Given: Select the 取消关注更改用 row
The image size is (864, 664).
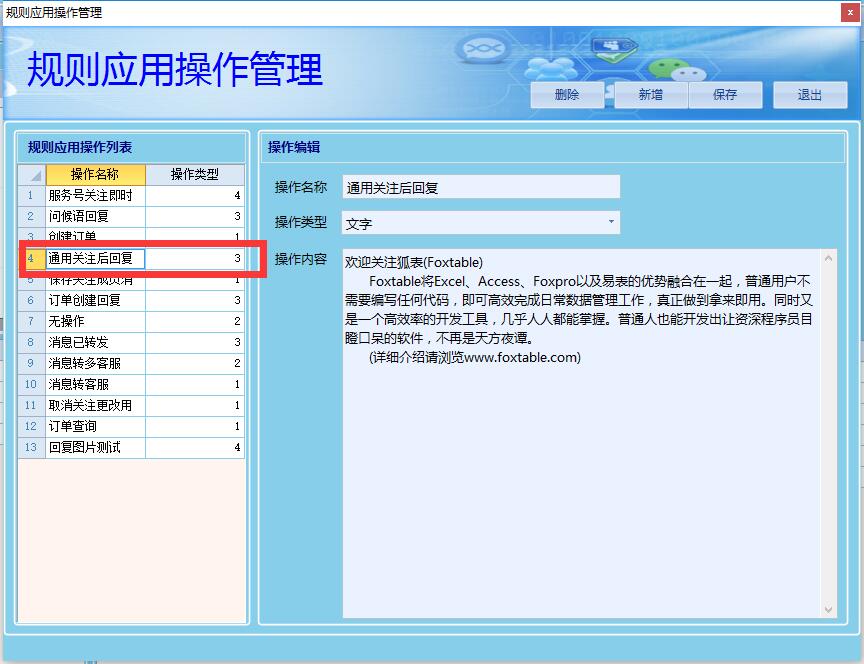Looking at the screenshot, I should point(95,406).
